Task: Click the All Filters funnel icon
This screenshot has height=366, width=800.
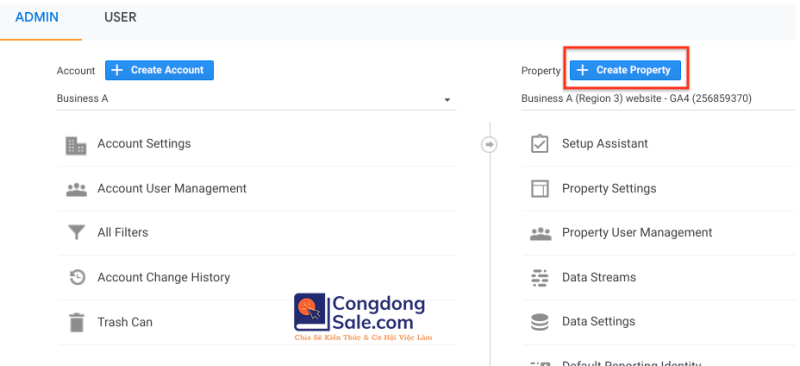Action: [77, 233]
